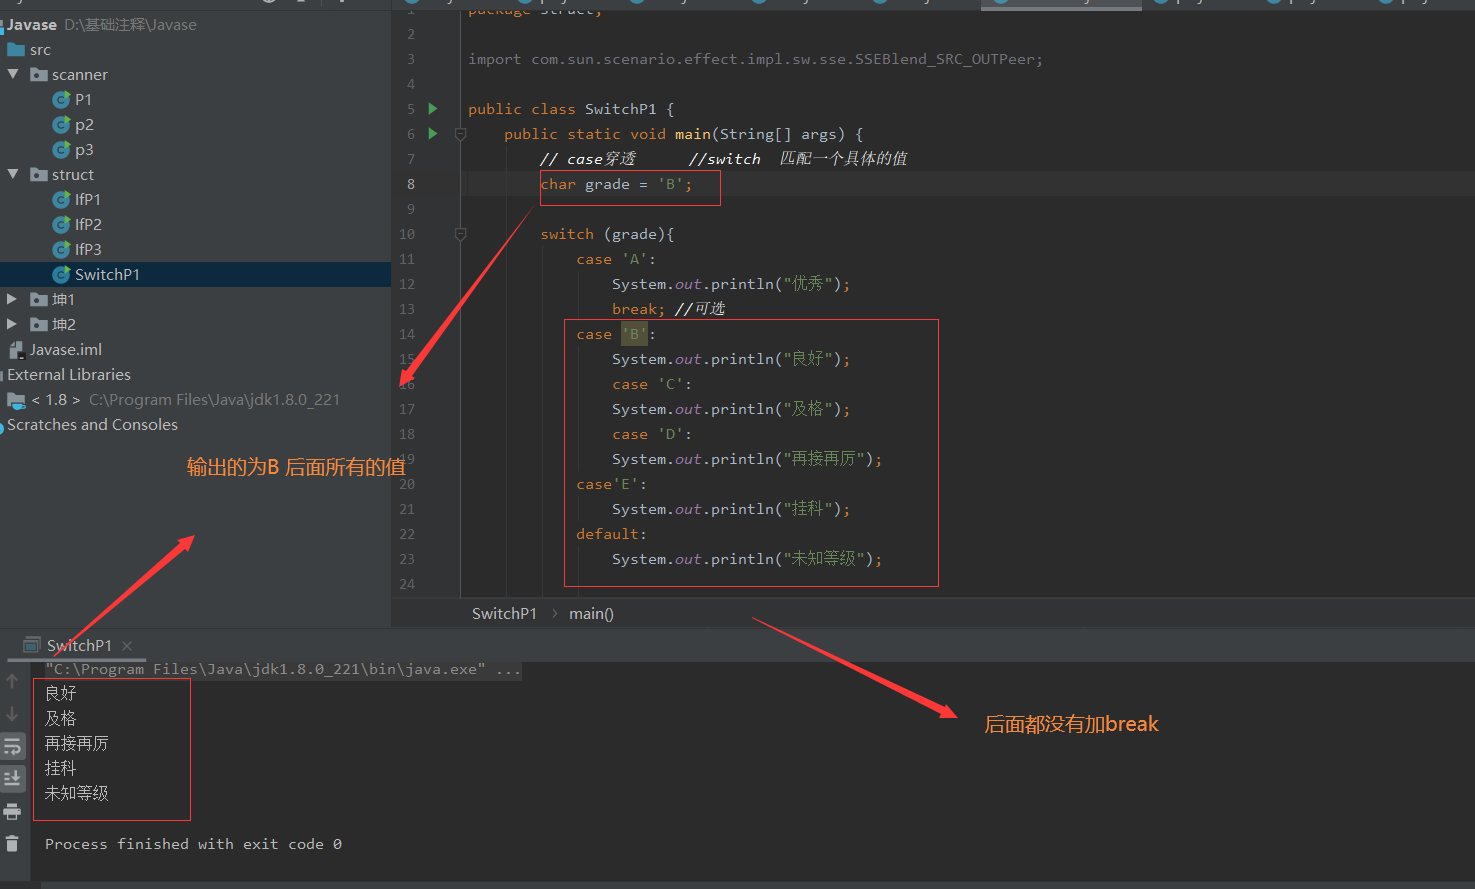
Task: Click line number 23 in the gutter
Action: 407,559
